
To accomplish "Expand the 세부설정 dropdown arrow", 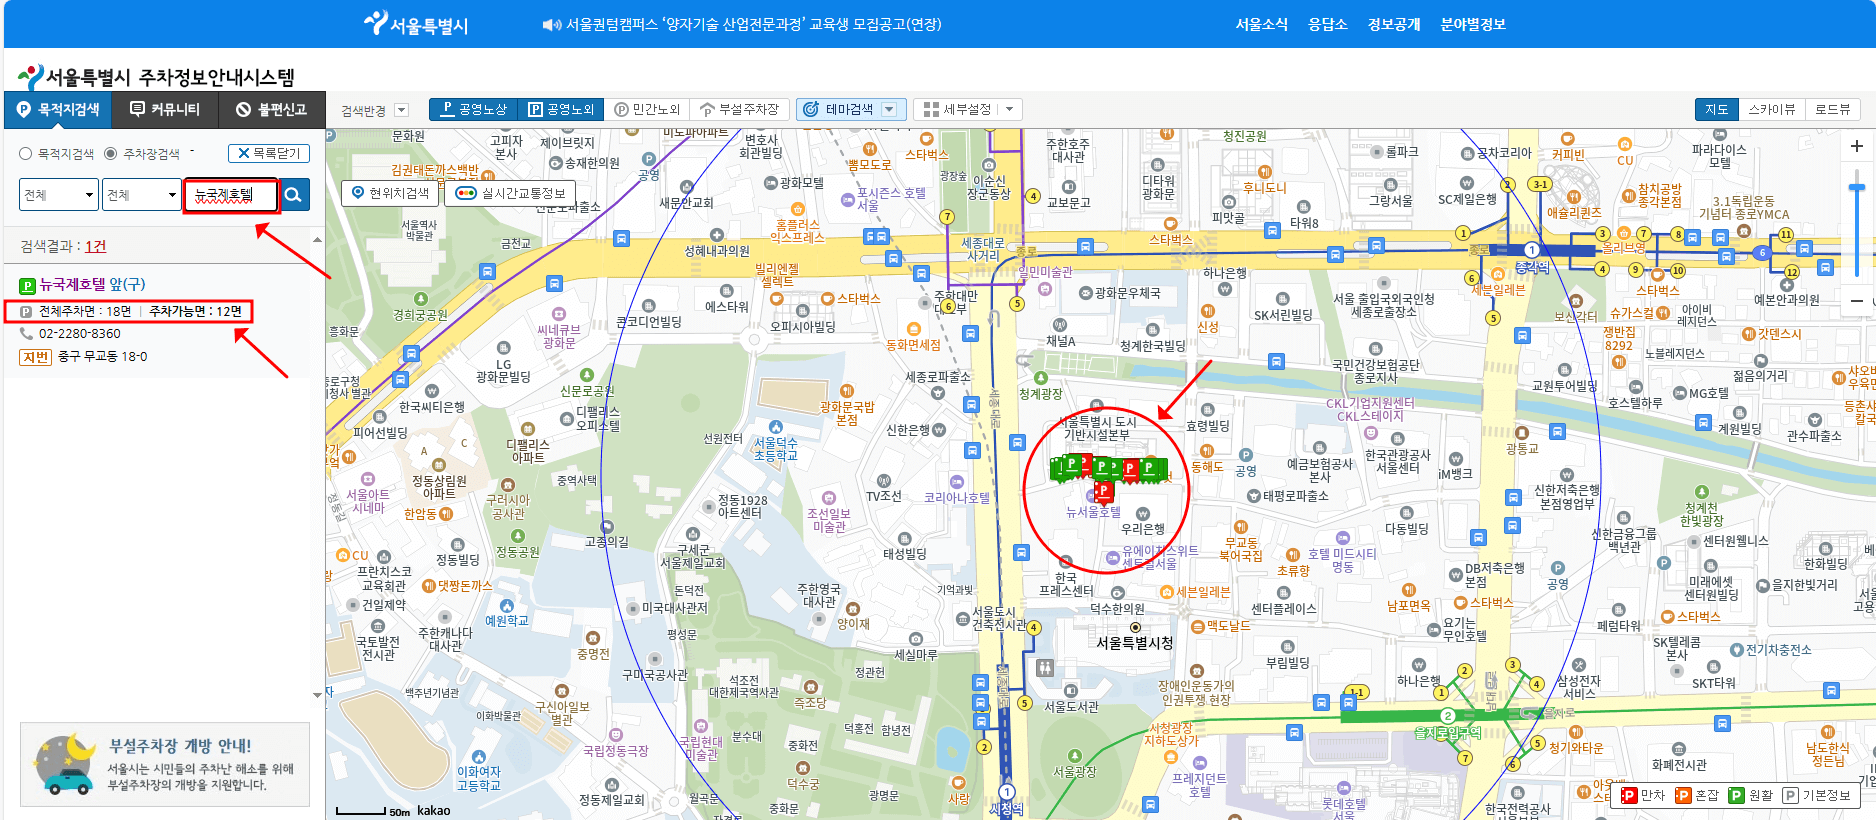I will (1010, 109).
